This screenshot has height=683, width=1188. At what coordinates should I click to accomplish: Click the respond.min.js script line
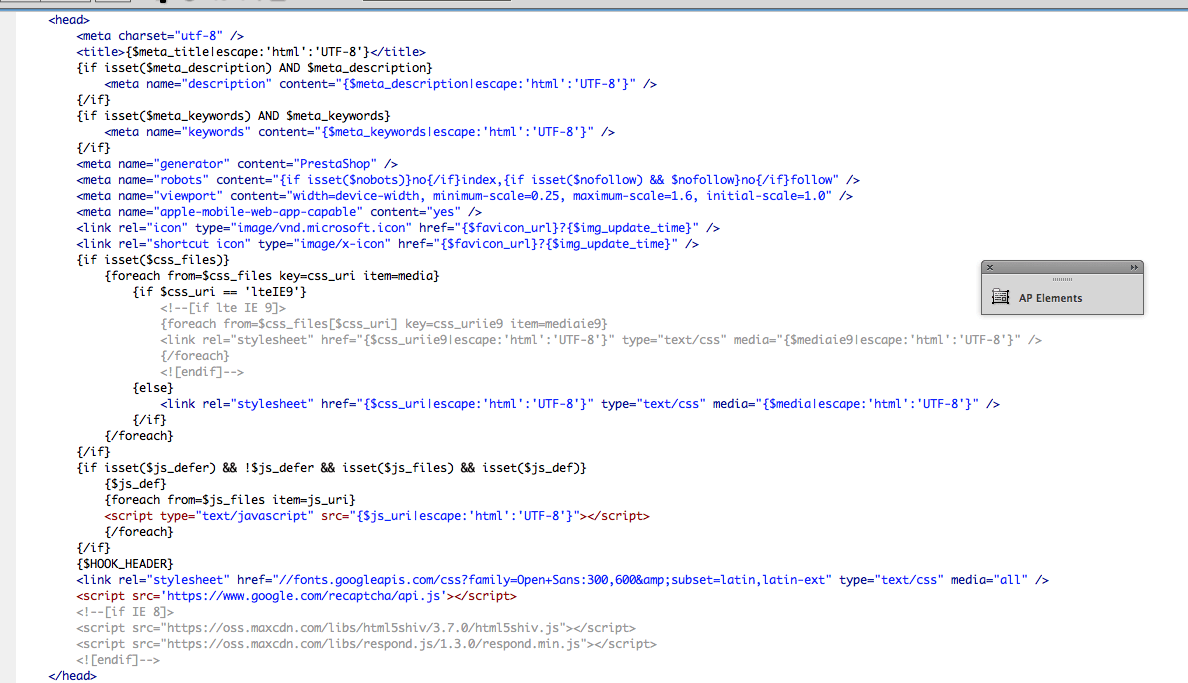(x=366, y=644)
